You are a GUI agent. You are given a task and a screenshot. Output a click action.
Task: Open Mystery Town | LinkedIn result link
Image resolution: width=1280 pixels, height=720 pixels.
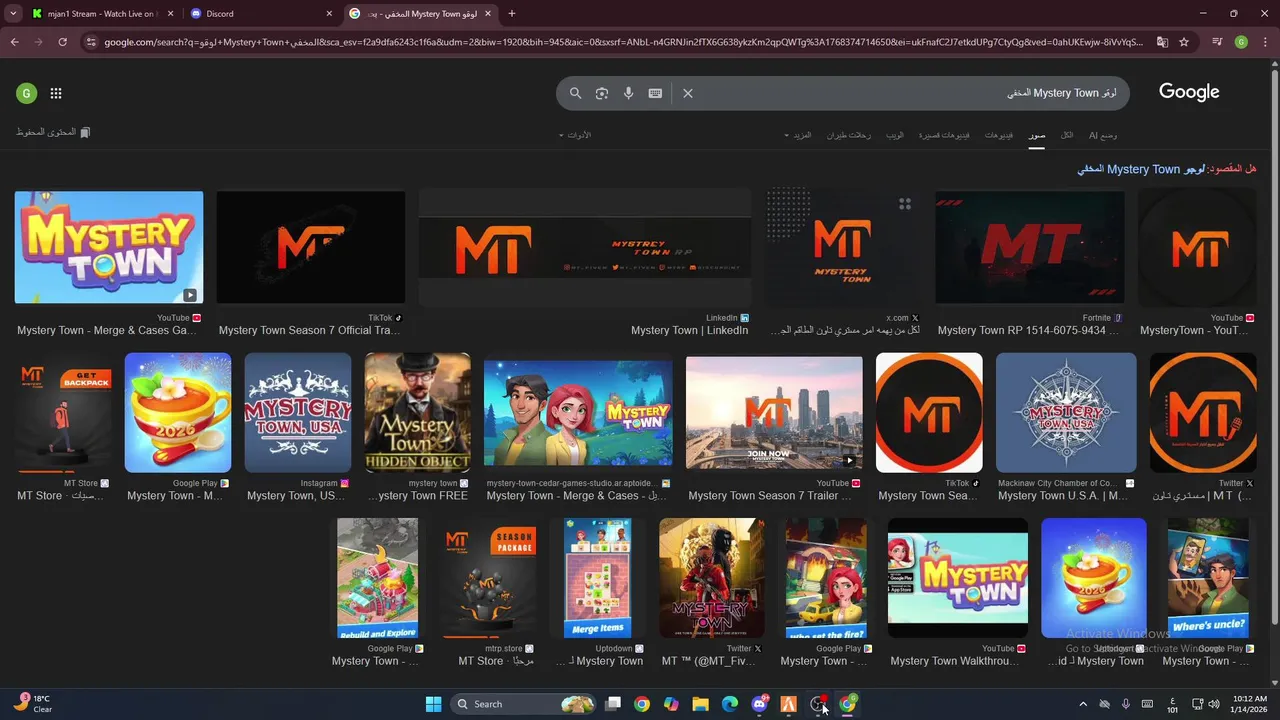pyautogui.click(x=690, y=330)
